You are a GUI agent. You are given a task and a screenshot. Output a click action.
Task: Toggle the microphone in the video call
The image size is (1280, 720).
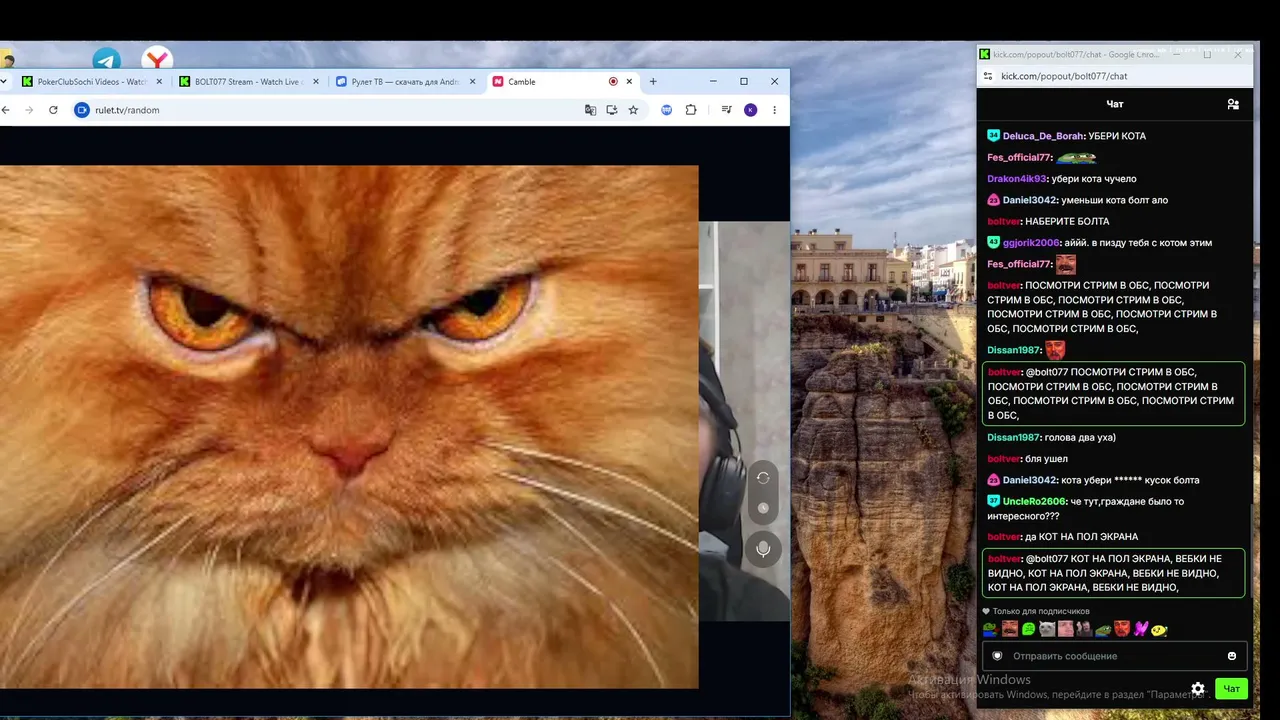(763, 549)
